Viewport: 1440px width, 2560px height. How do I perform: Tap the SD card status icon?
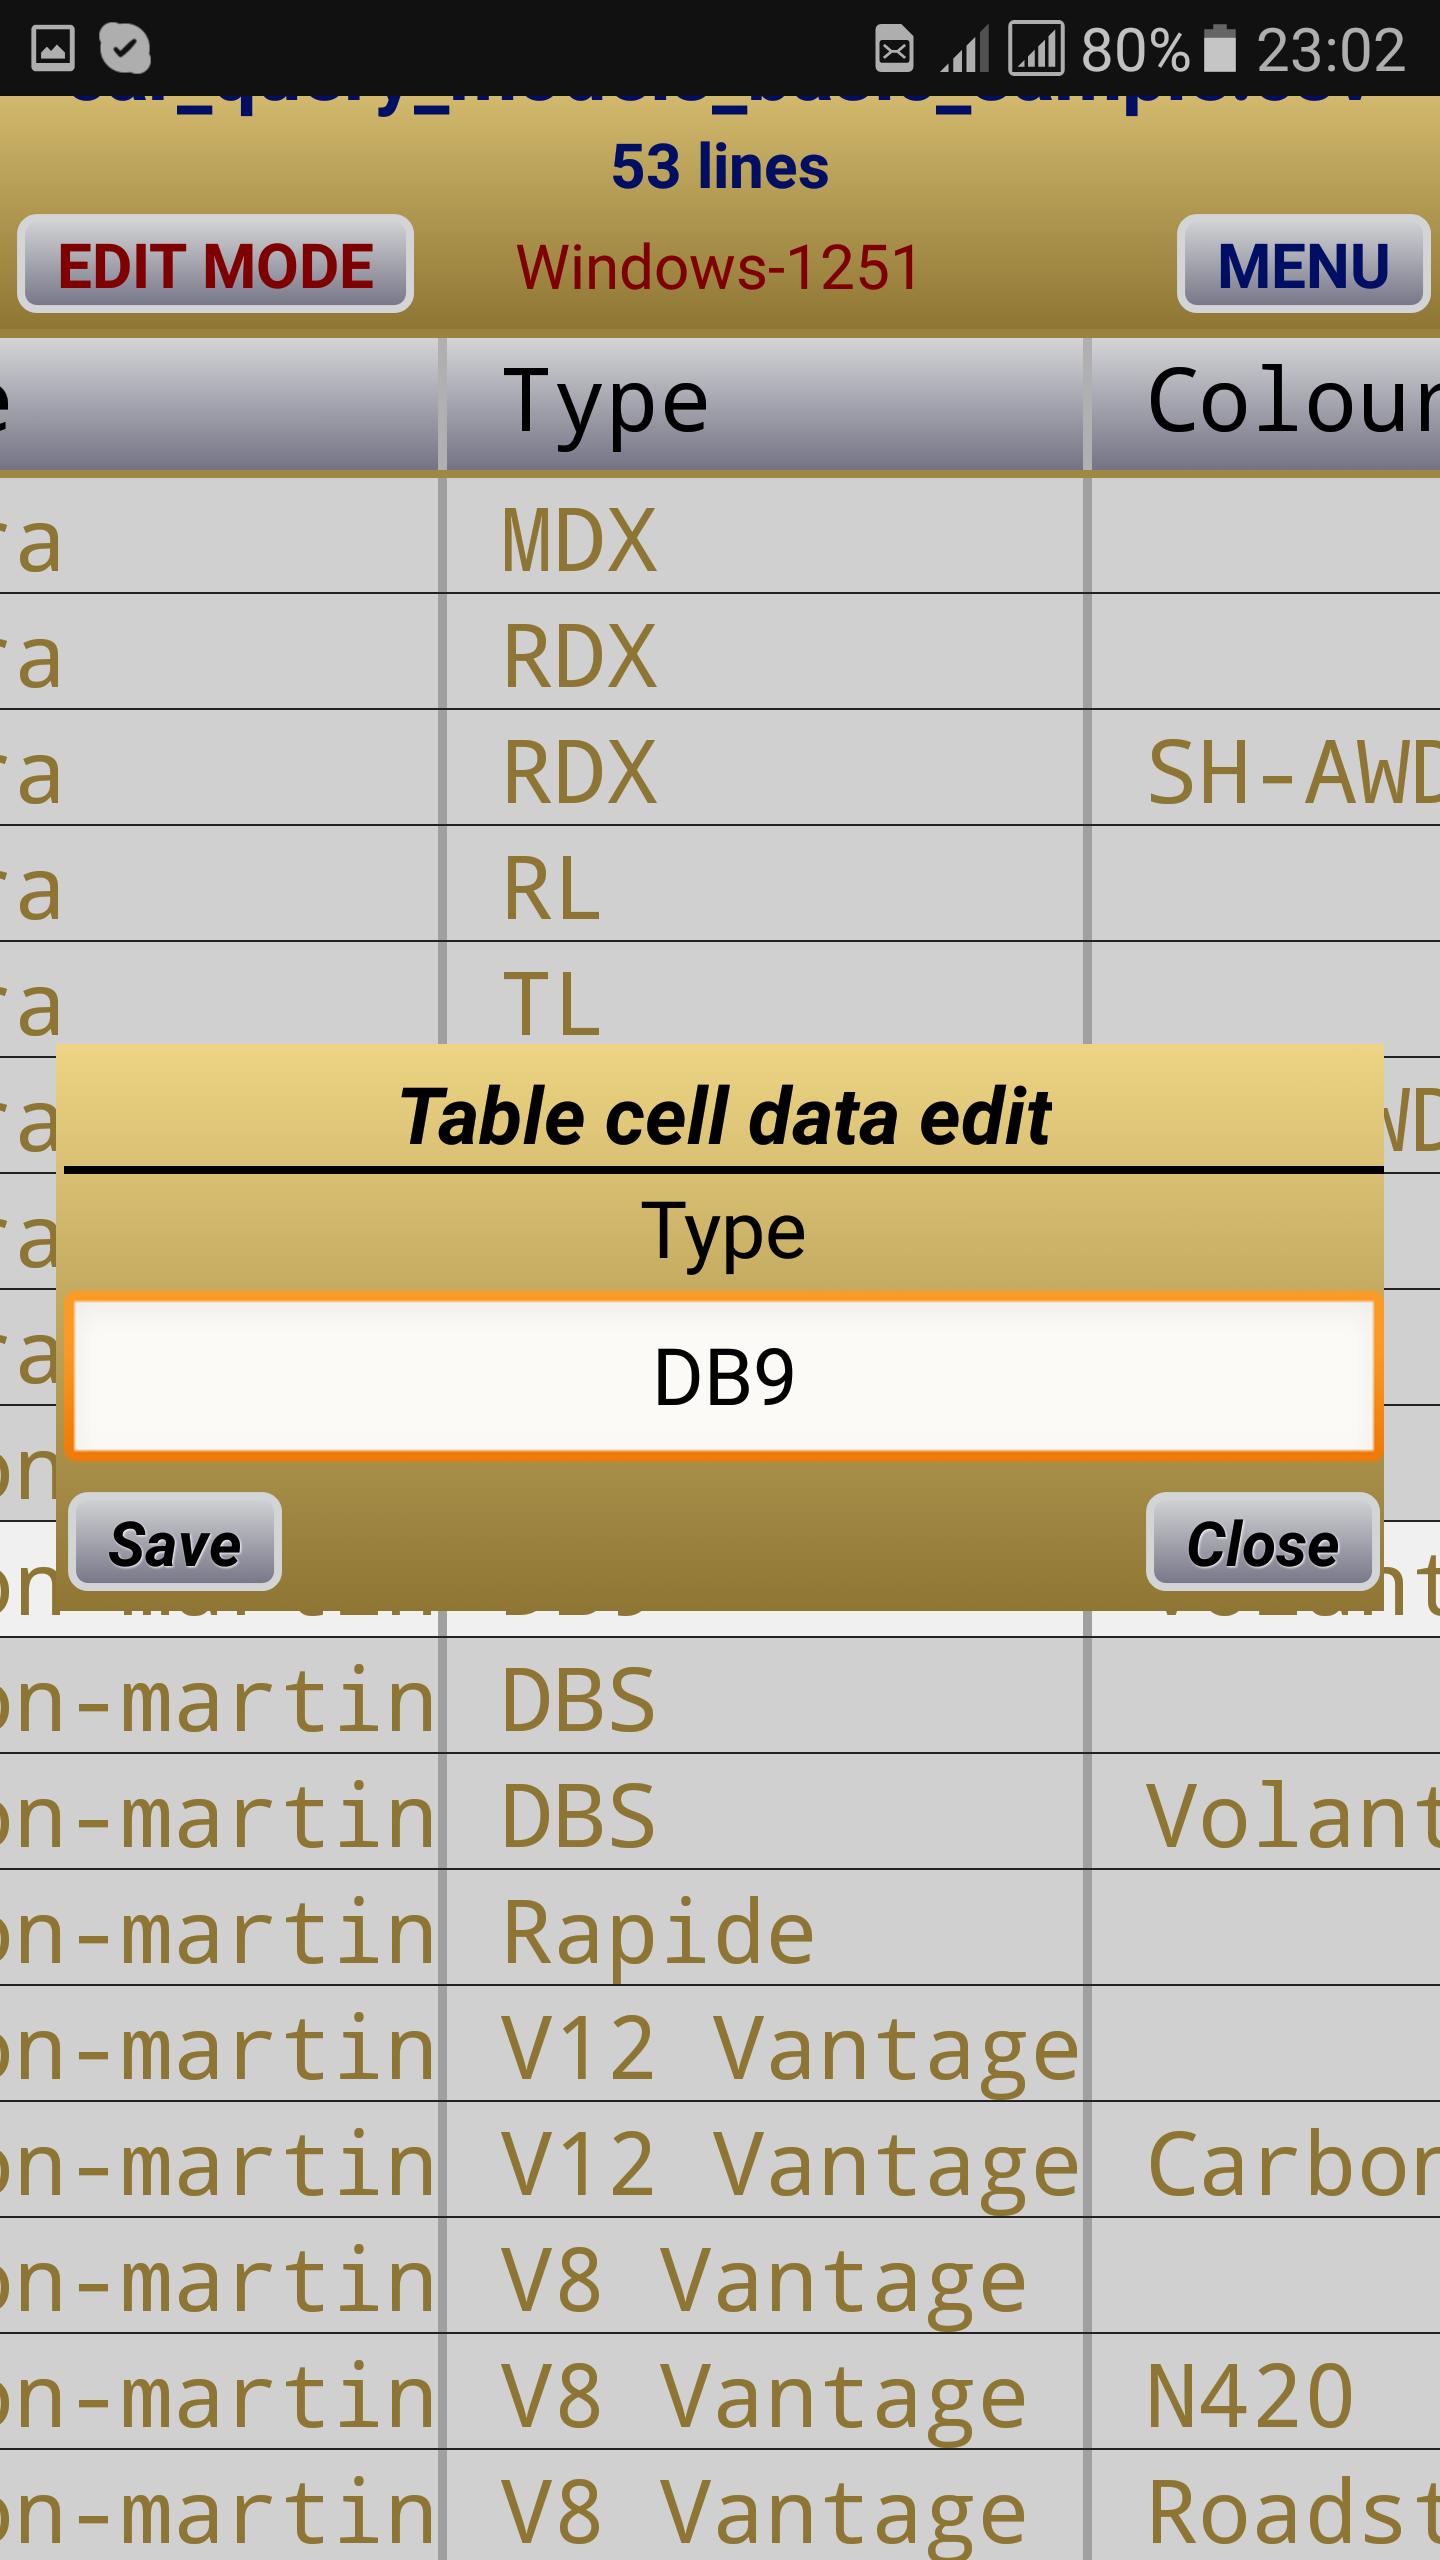(894, 48)
